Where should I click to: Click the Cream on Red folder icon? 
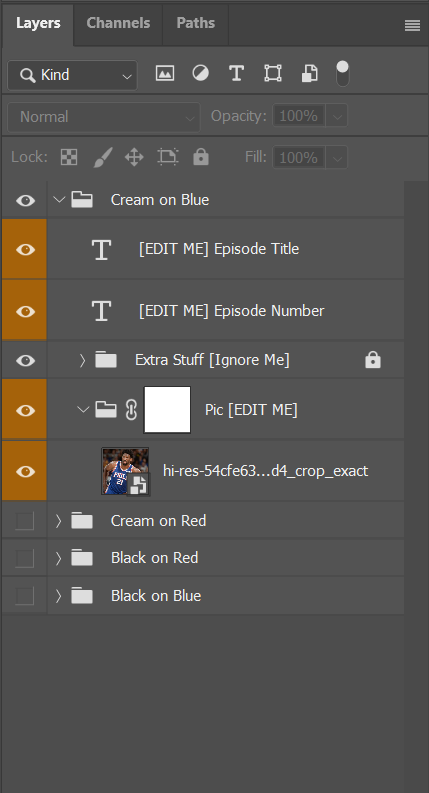[x=82, y=520]
